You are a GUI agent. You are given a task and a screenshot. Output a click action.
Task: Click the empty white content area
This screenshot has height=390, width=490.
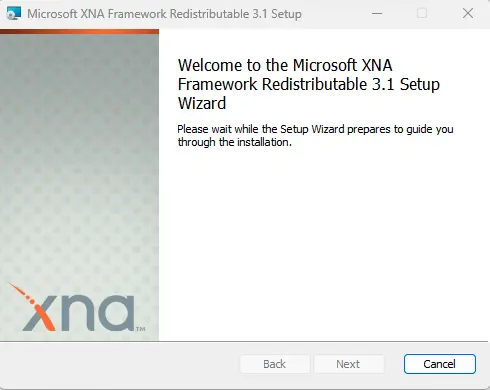[323, 243]
